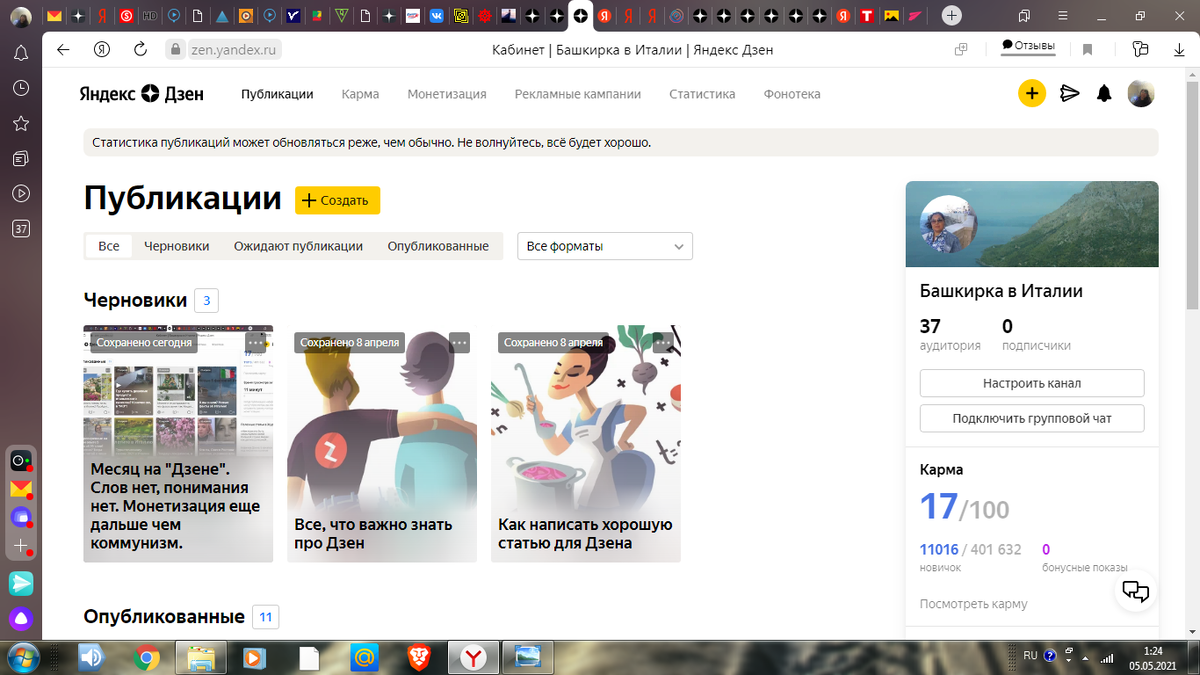
Task: Open a new browser tab with plus
Action: pyautogui.click(x=952, y=16)
